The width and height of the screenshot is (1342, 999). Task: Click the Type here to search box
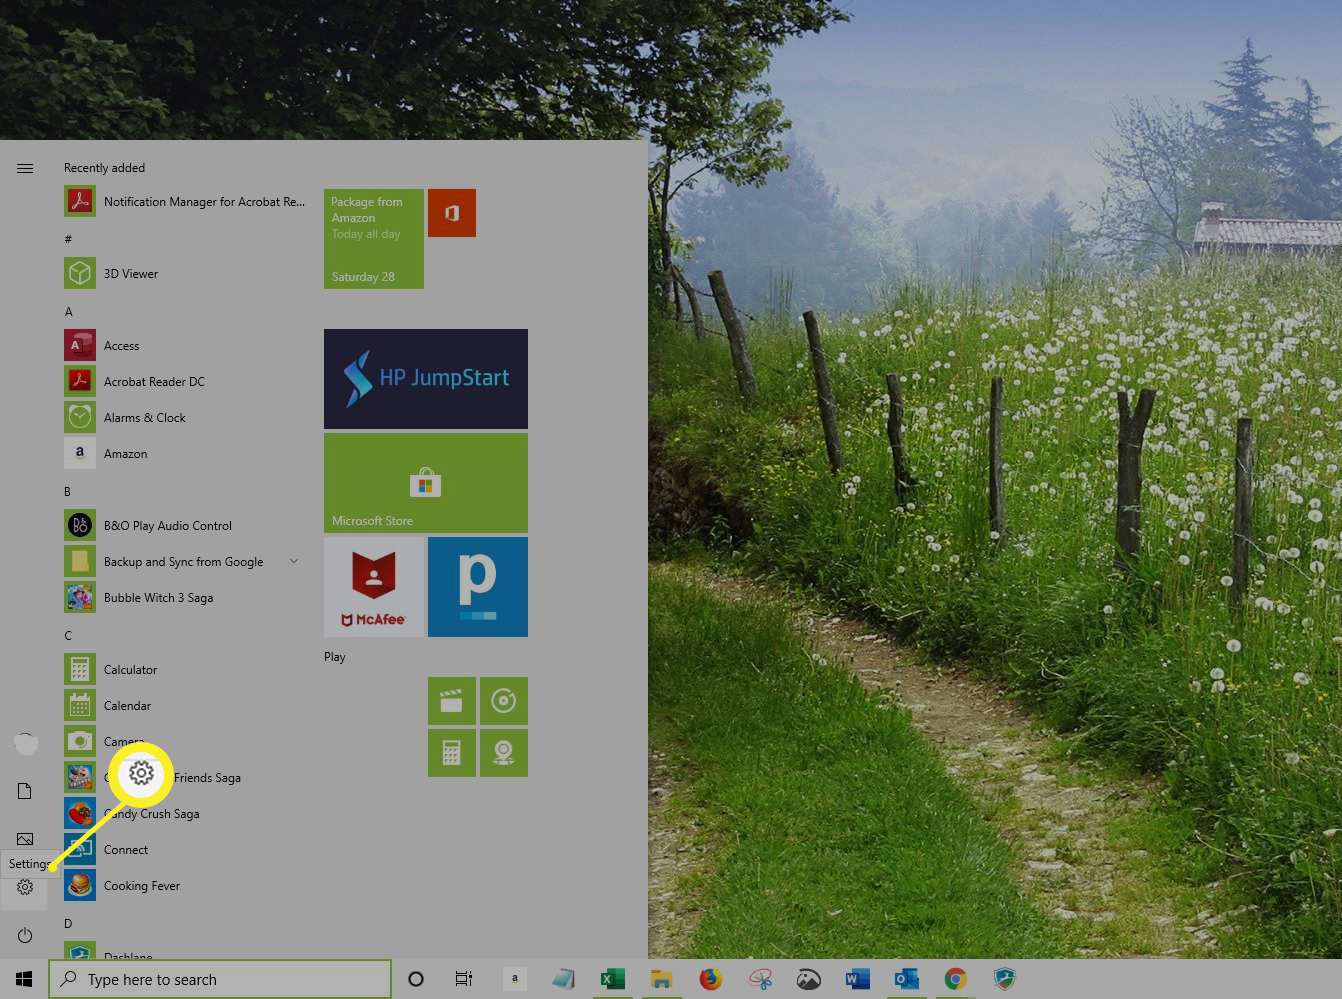(x=220, y=979)
